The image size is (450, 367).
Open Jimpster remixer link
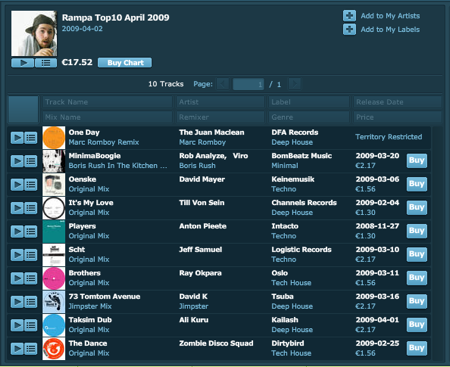click(194, 306)
